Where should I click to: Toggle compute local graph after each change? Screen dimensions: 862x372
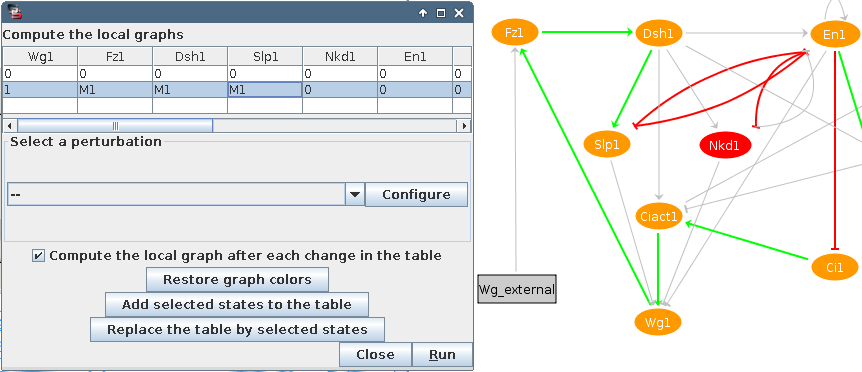38,256
